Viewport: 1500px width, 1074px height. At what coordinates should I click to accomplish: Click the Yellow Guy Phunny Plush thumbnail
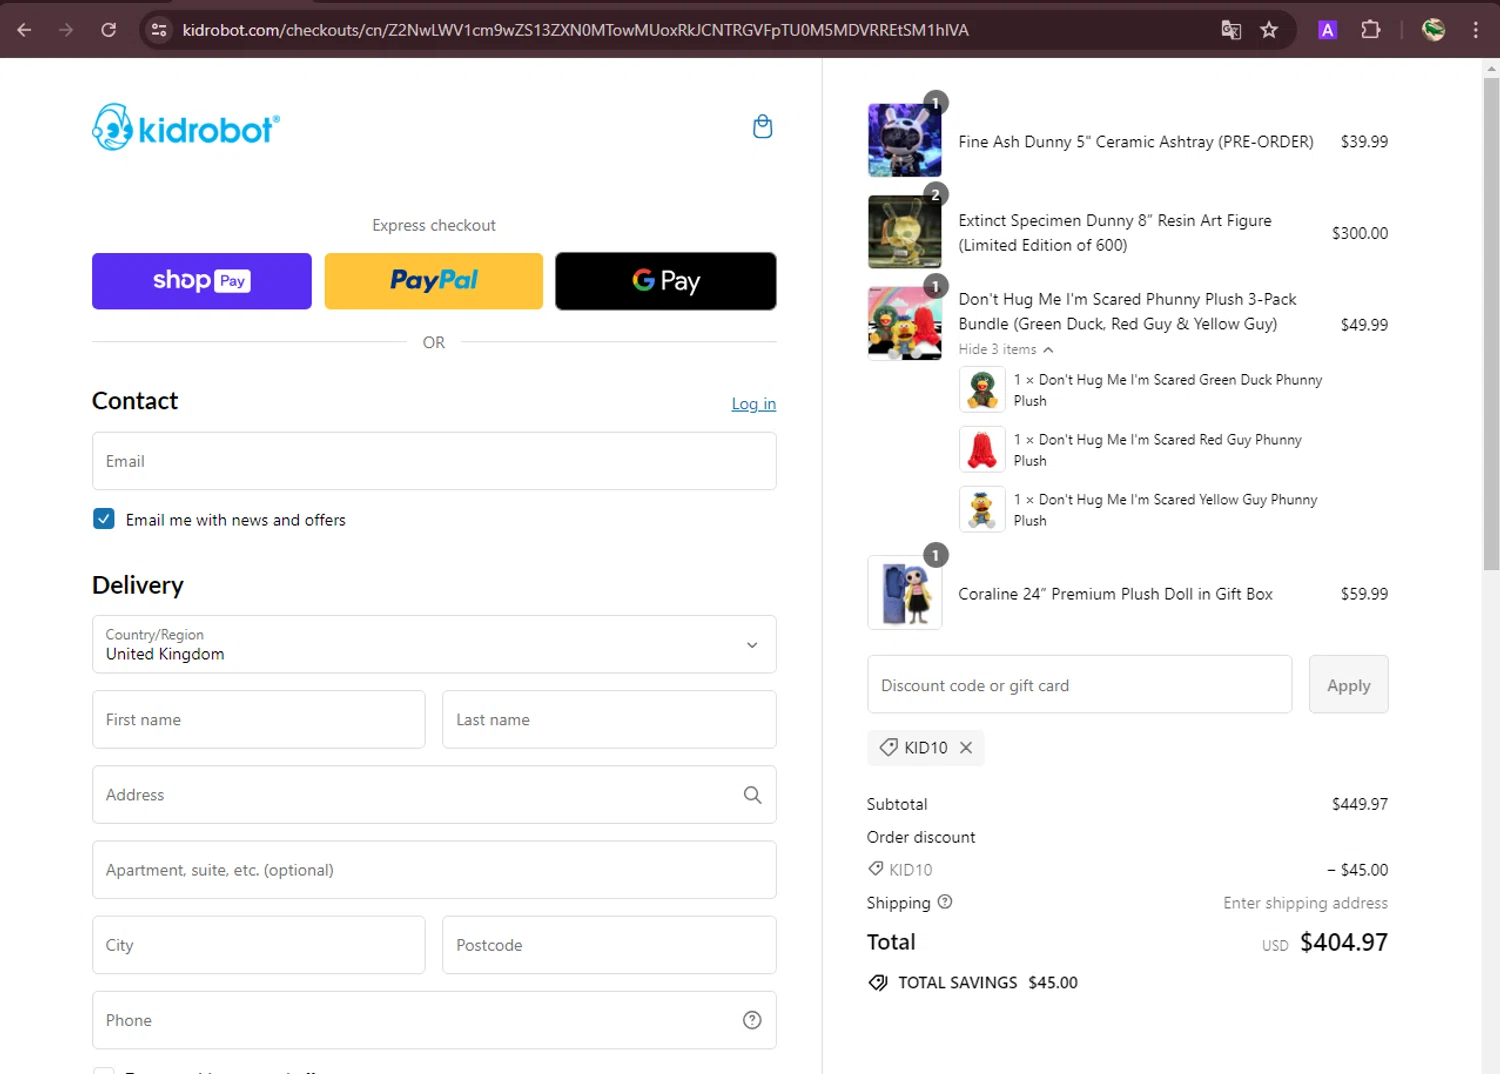point(982,510)
